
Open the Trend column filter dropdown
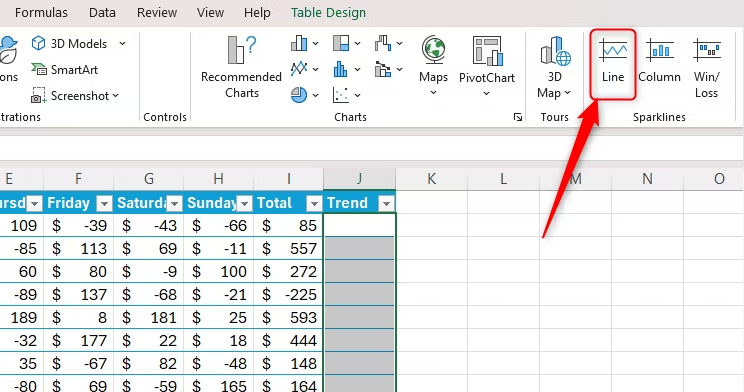click(386, 204)
